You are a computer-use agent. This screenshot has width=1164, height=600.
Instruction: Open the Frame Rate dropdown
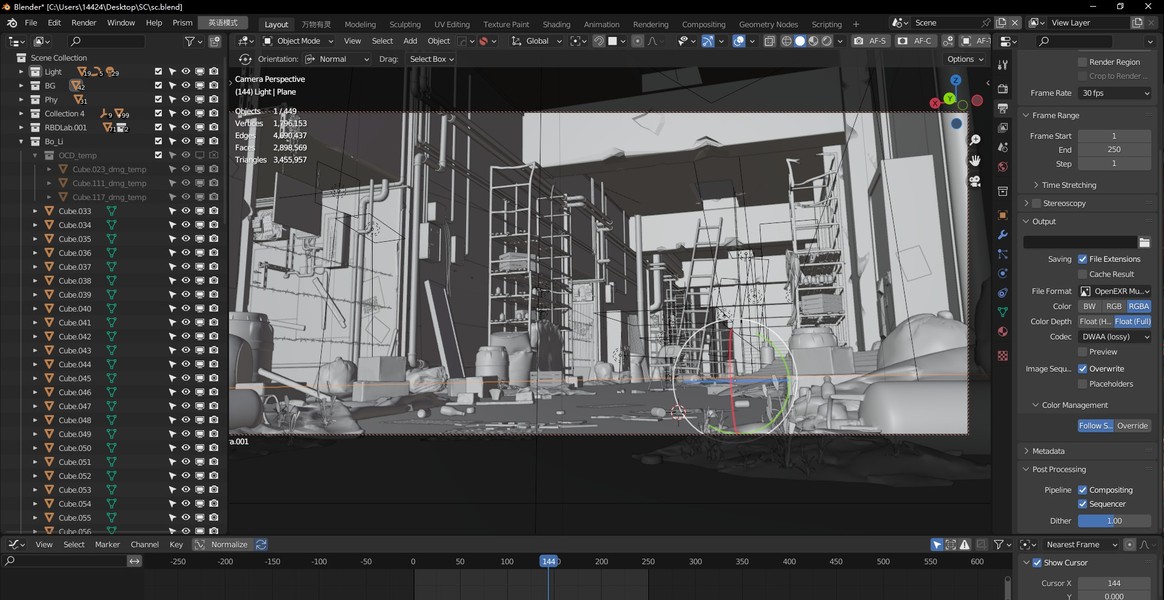[1114, 93]
